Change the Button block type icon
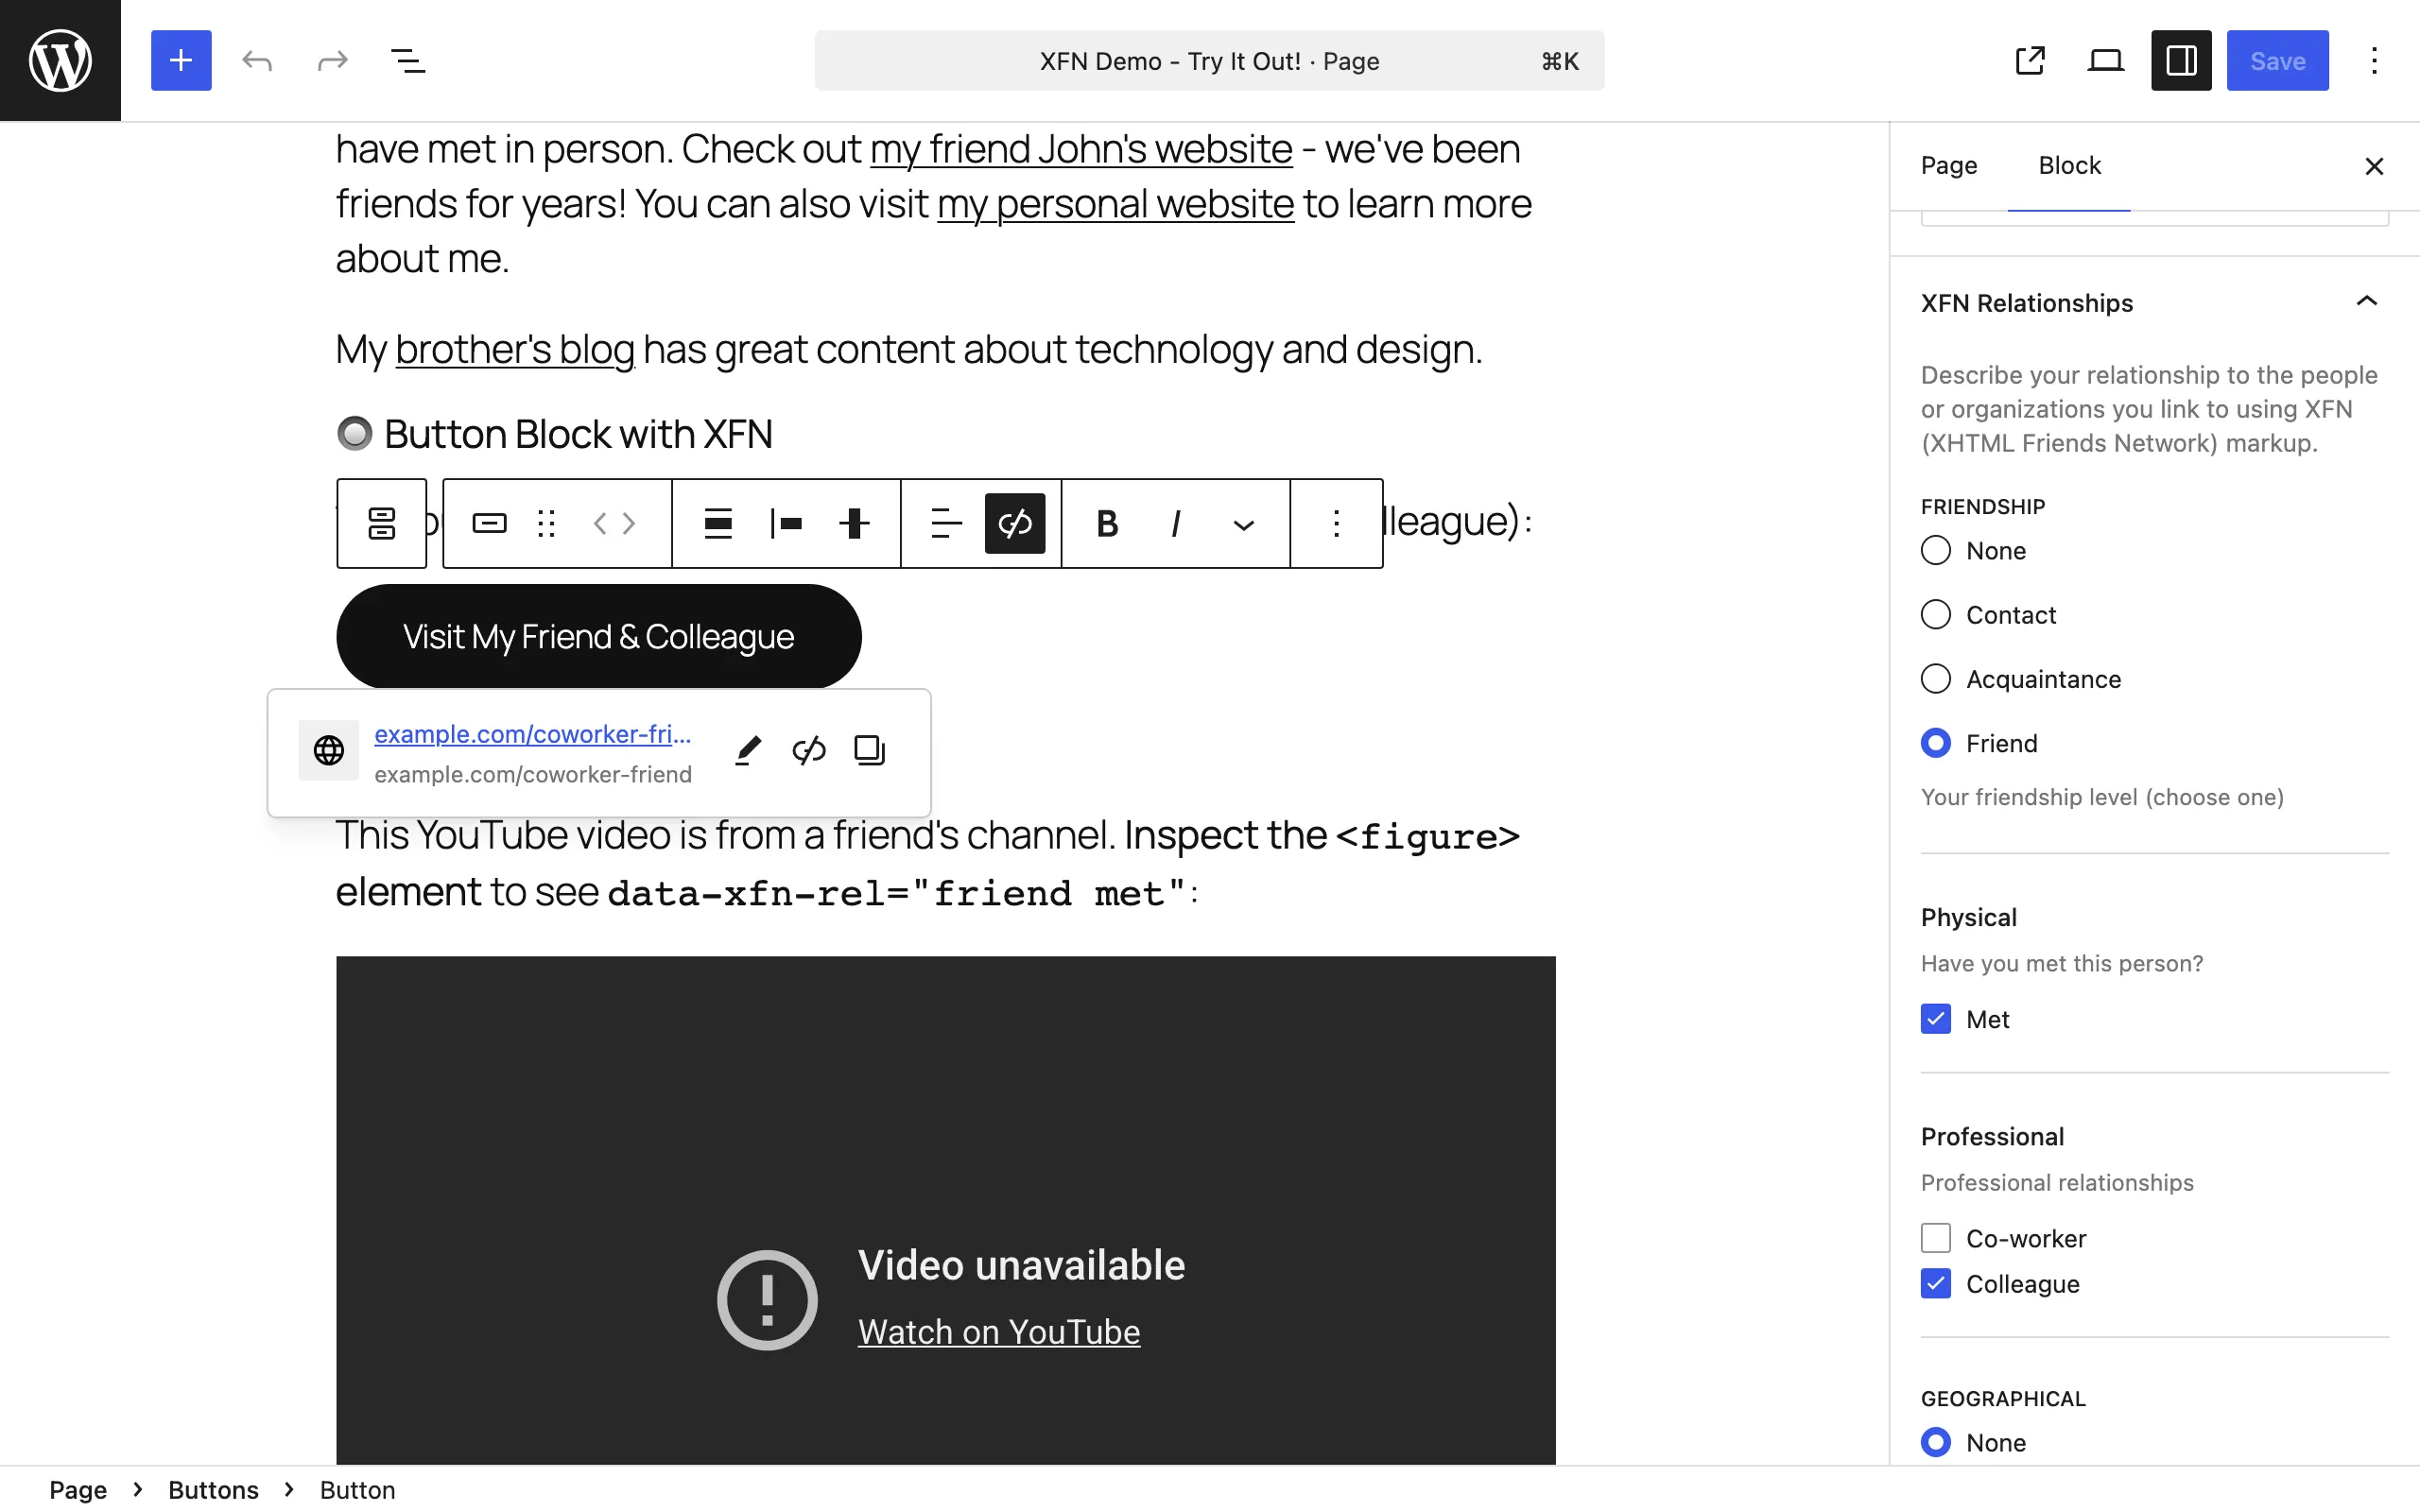Viewport: 2420px width, 1512px height. (489, 523)
